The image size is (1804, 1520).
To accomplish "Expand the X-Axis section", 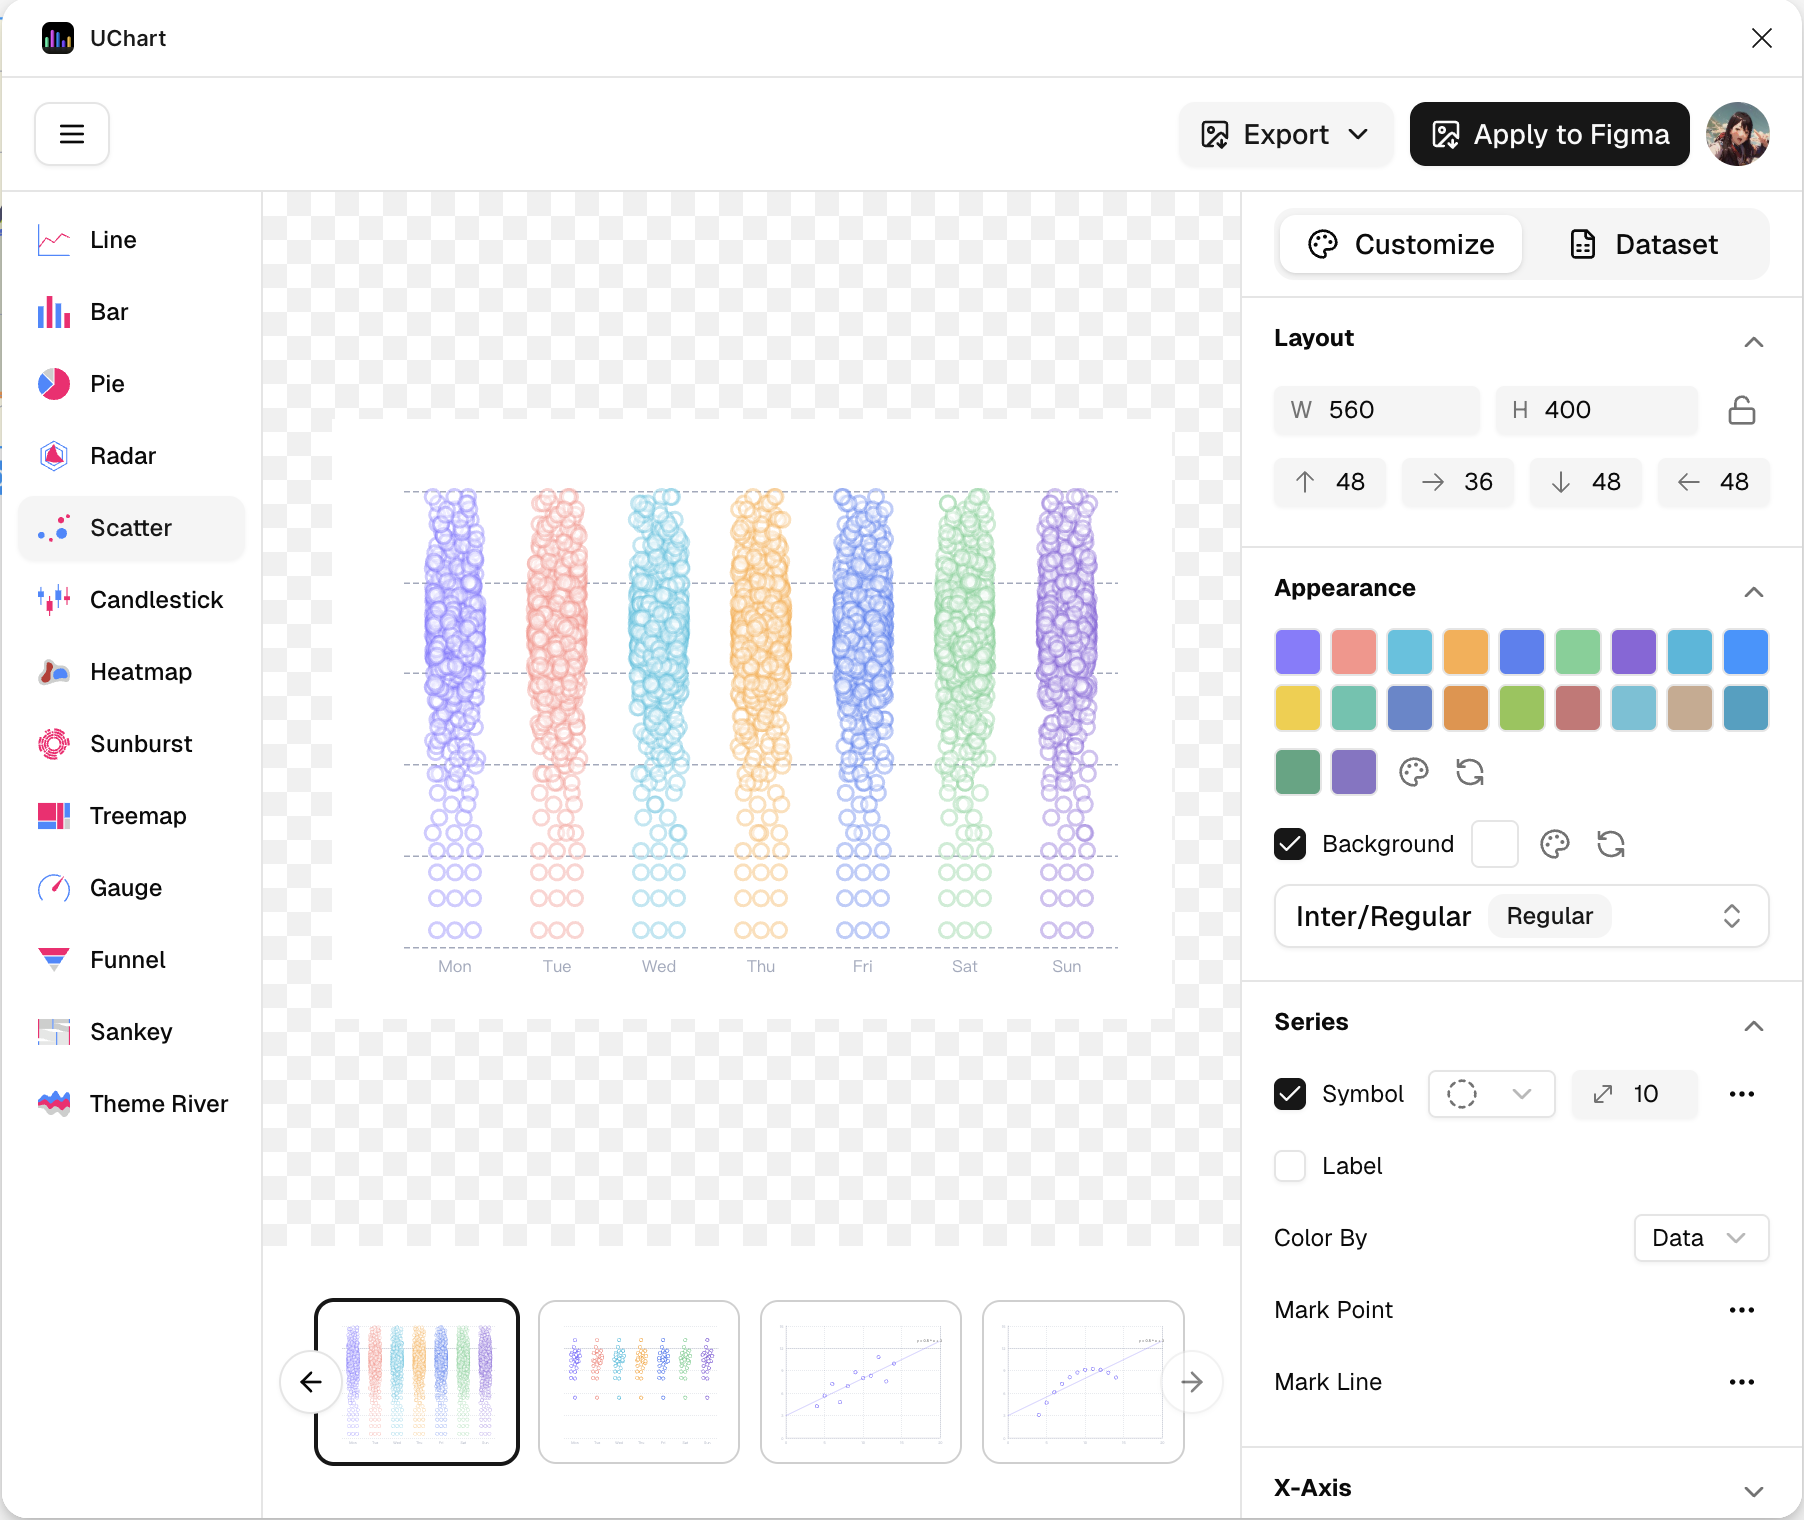I will coord(1753,1490).
